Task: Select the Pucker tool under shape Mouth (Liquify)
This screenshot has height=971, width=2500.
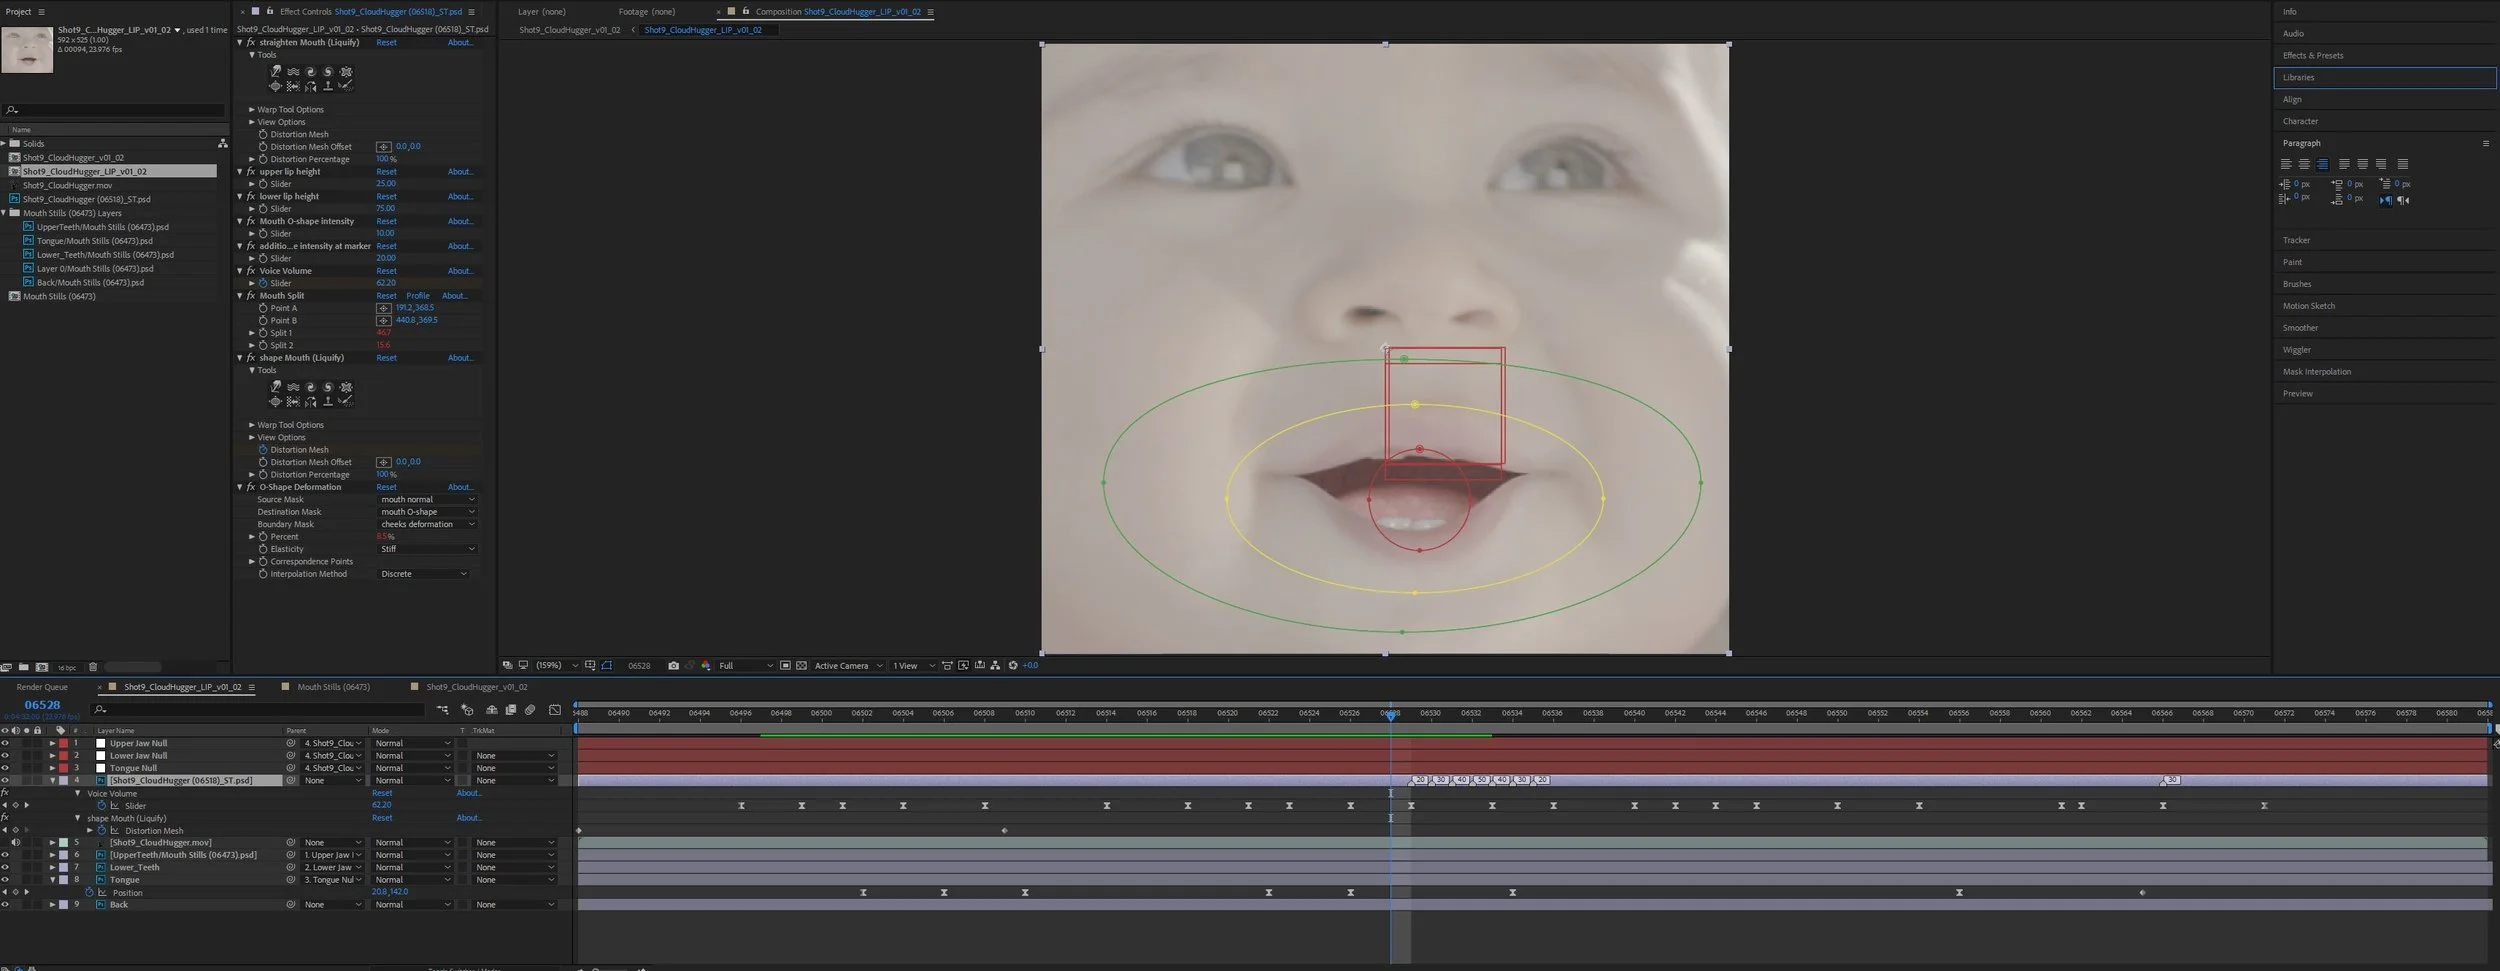Action: [x=345, y=386]
